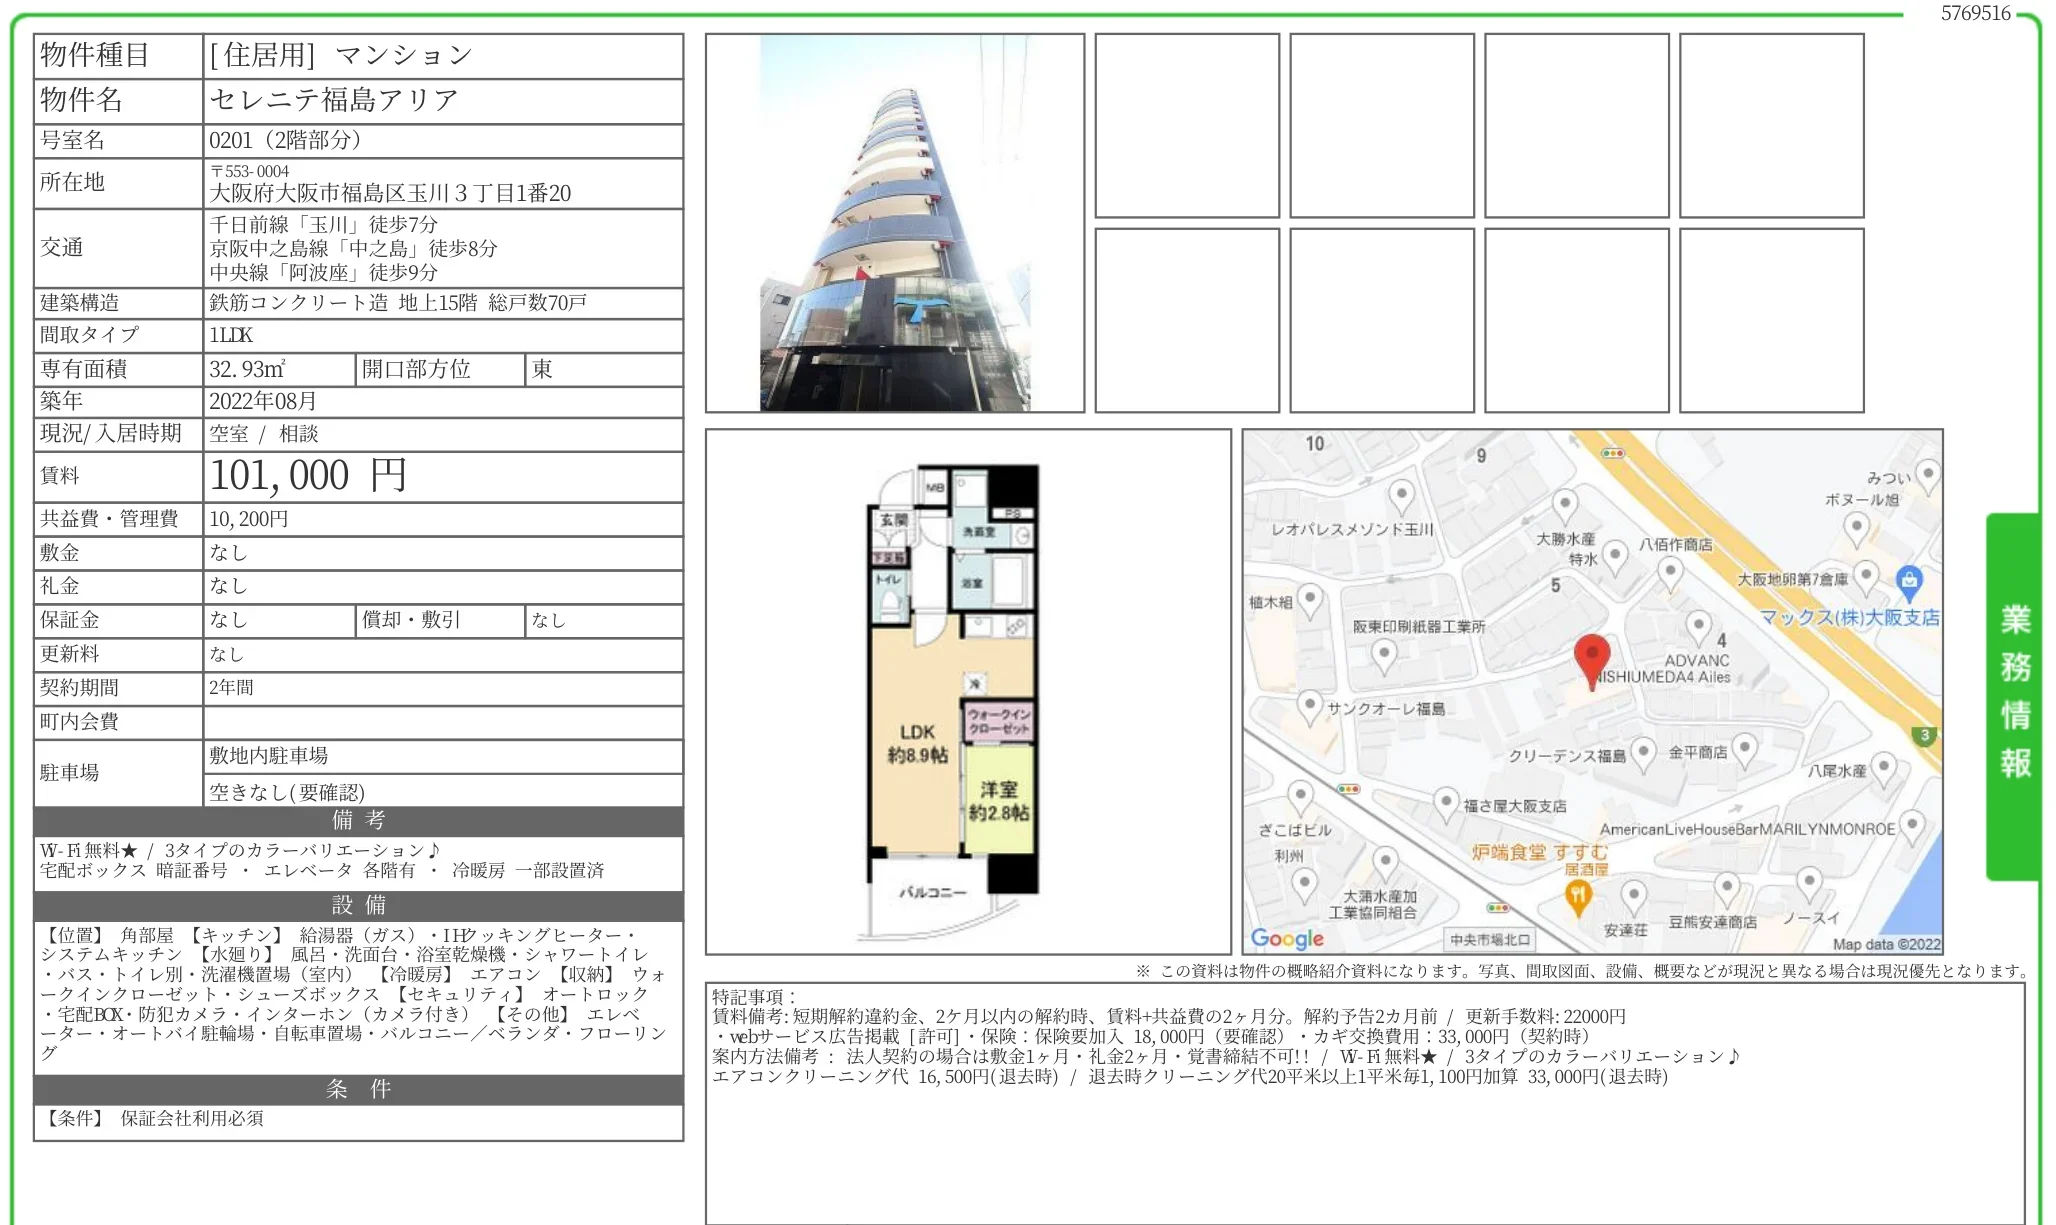Viewport: 2056px width, 1225px height.
Task: Click the 備考 section header
Action: click(x=358, y=821)
